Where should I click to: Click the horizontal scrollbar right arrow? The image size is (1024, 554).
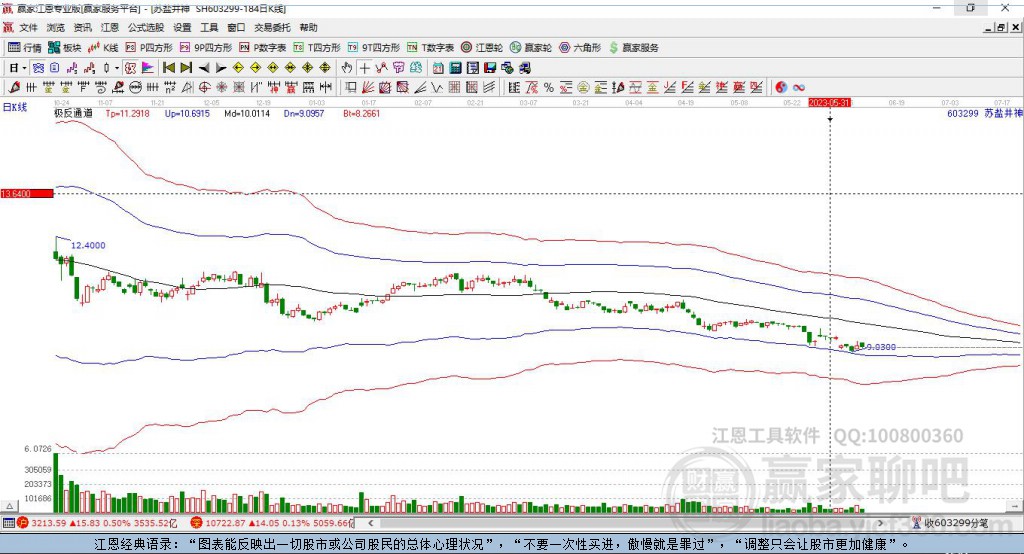(880, 523)
